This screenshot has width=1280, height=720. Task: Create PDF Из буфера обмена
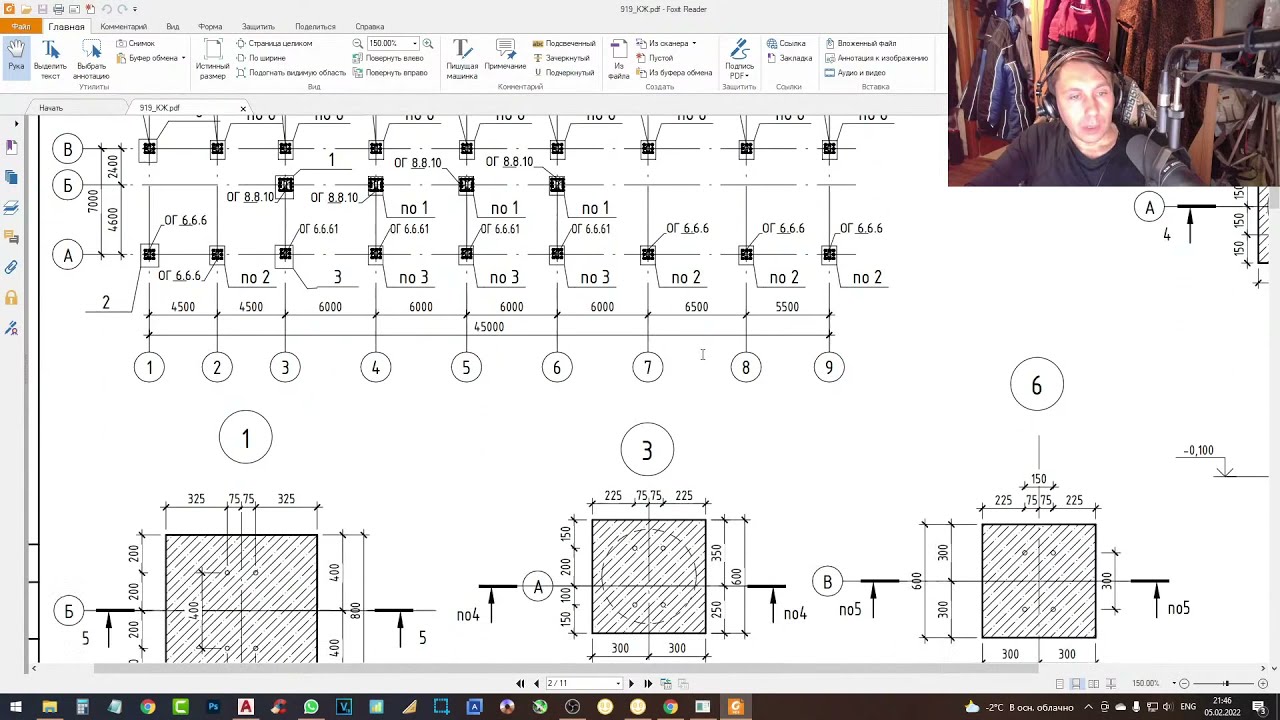(674, 73)
